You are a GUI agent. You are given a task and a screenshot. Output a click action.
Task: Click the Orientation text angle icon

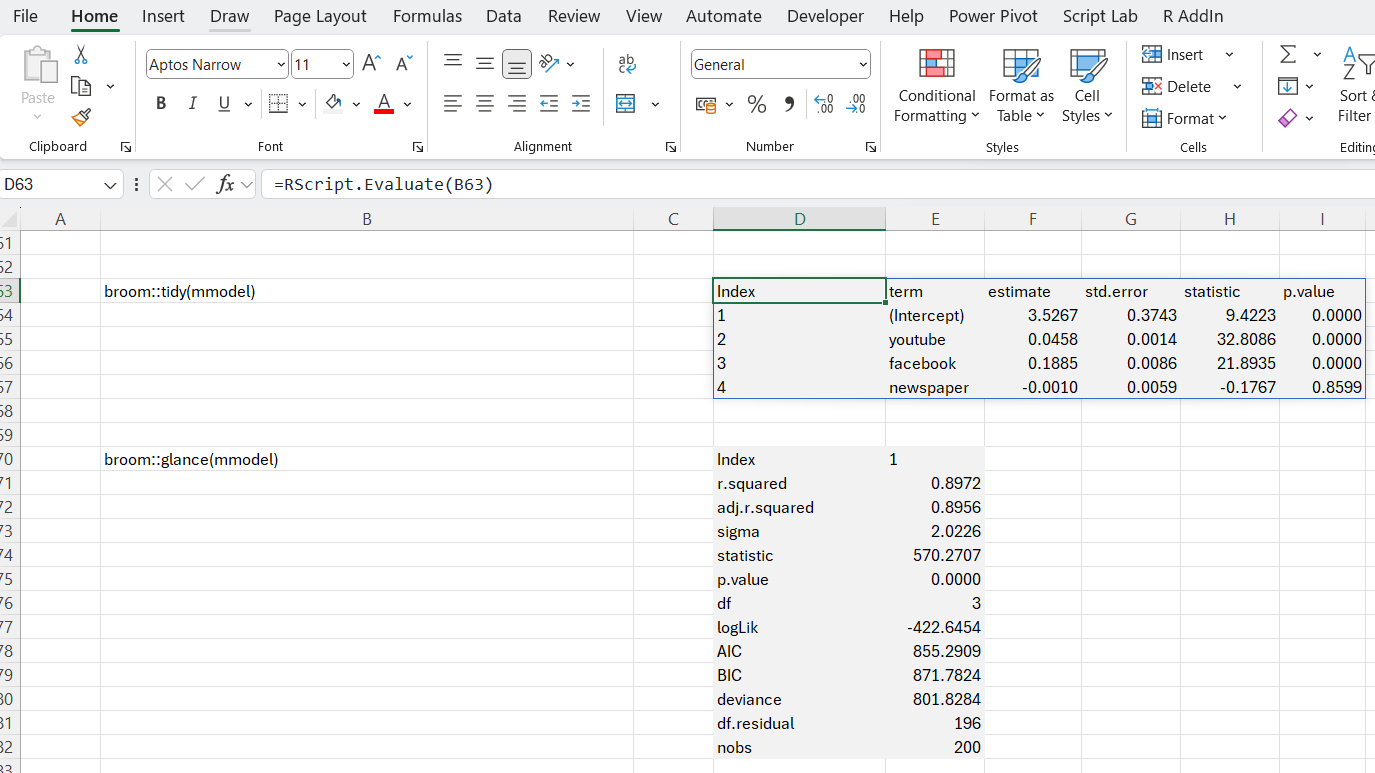pos(549,63)
